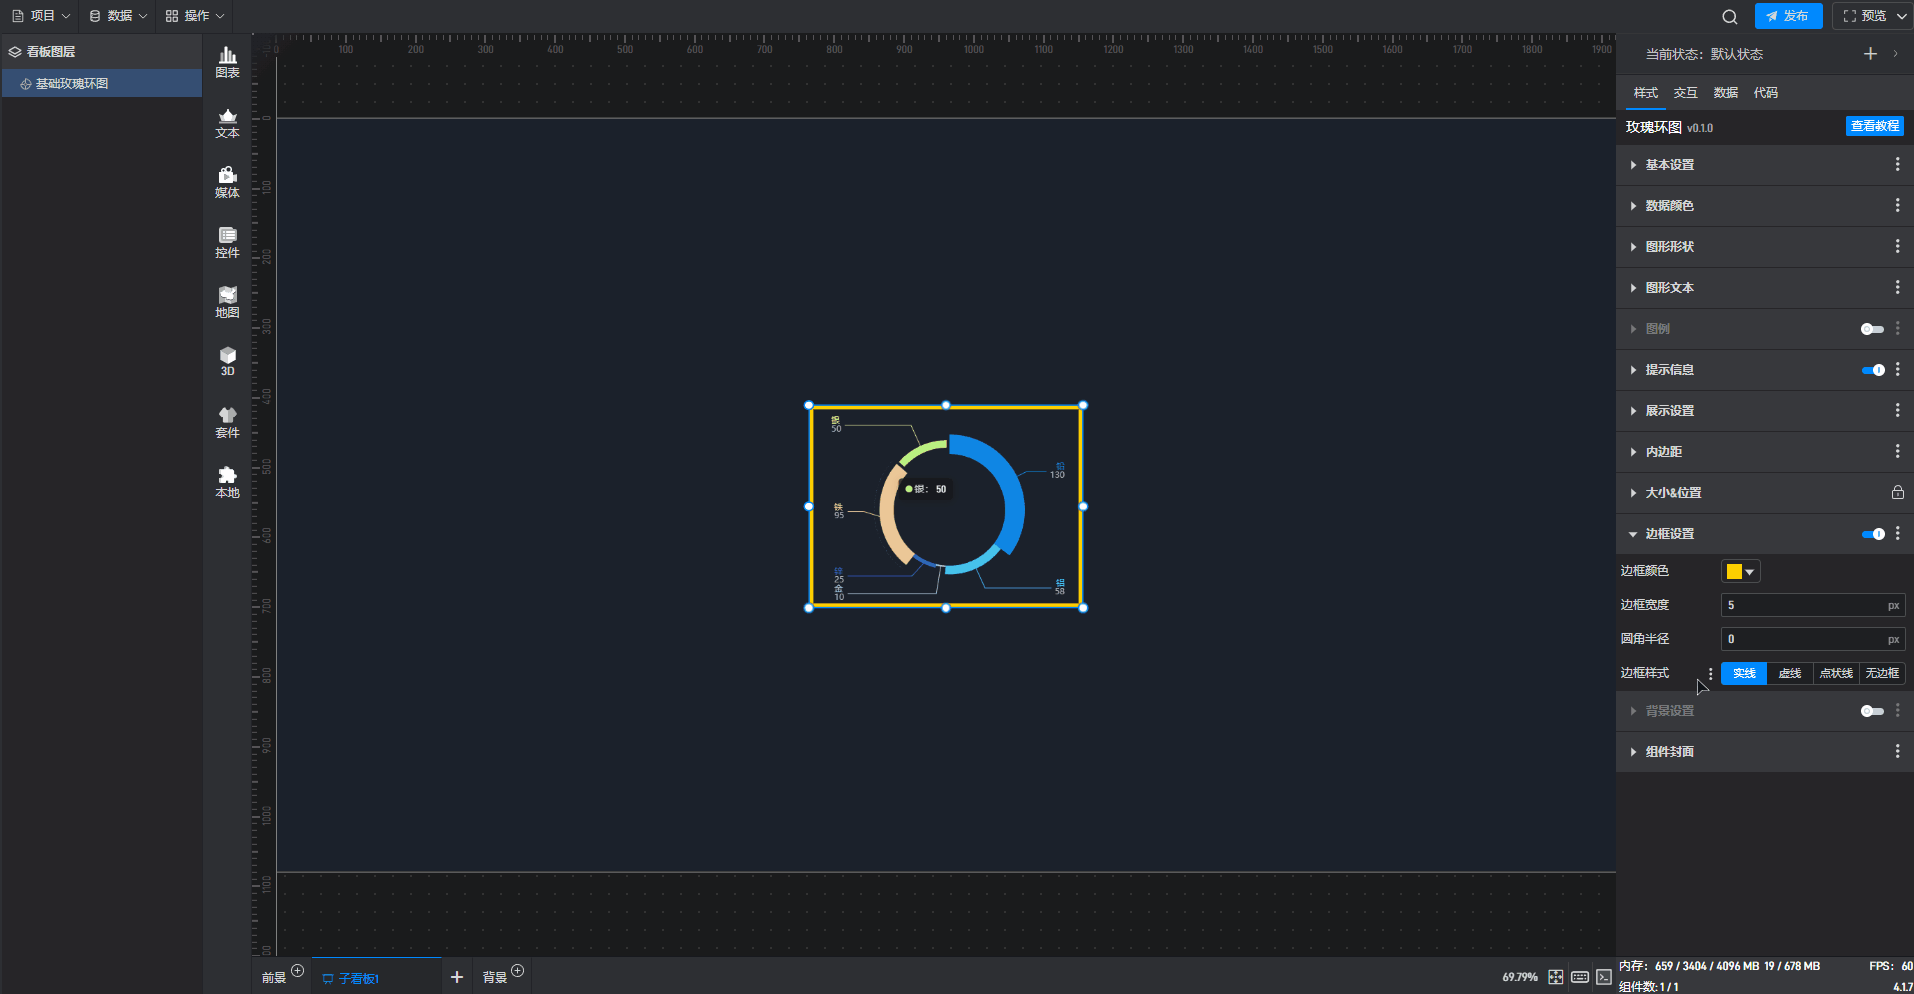Image resolution: width=1914 pixels, height=994 pixels.
Task: Click the 发布 publish button
Action: pyautogui.click(x=1788, y=16)
